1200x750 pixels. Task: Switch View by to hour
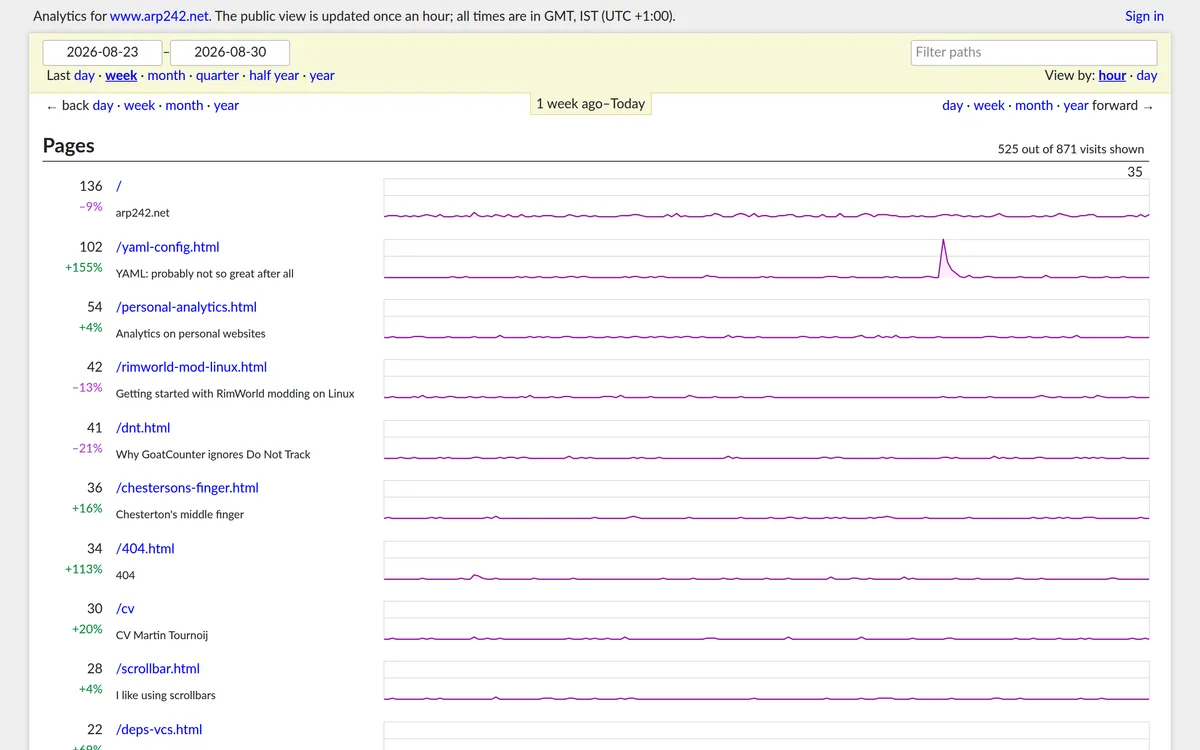[1112, 75]
